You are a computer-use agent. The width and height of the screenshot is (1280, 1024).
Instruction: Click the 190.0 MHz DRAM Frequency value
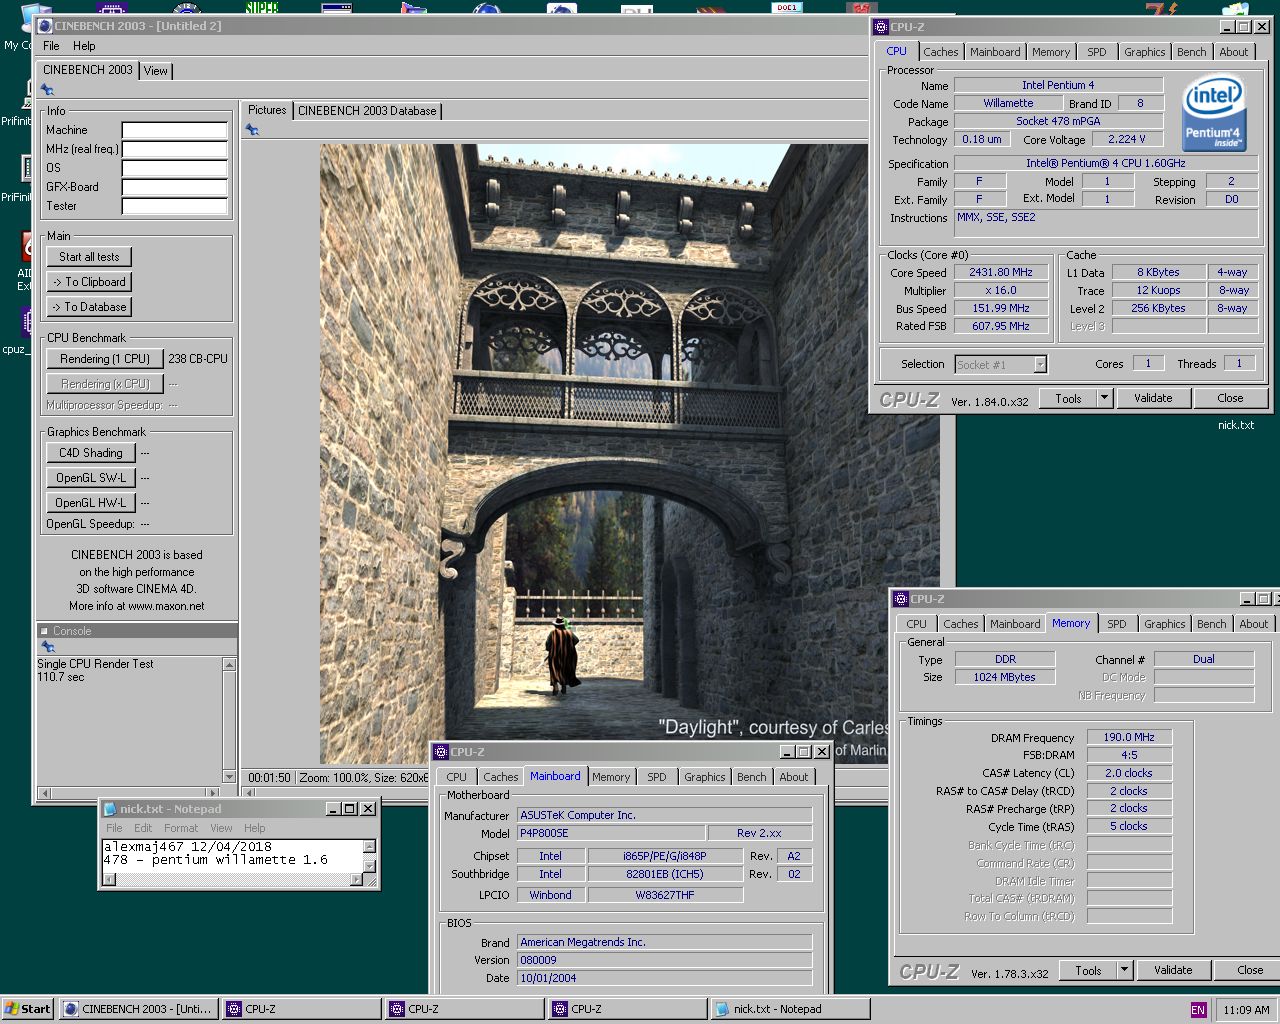tap(1129, 737)
